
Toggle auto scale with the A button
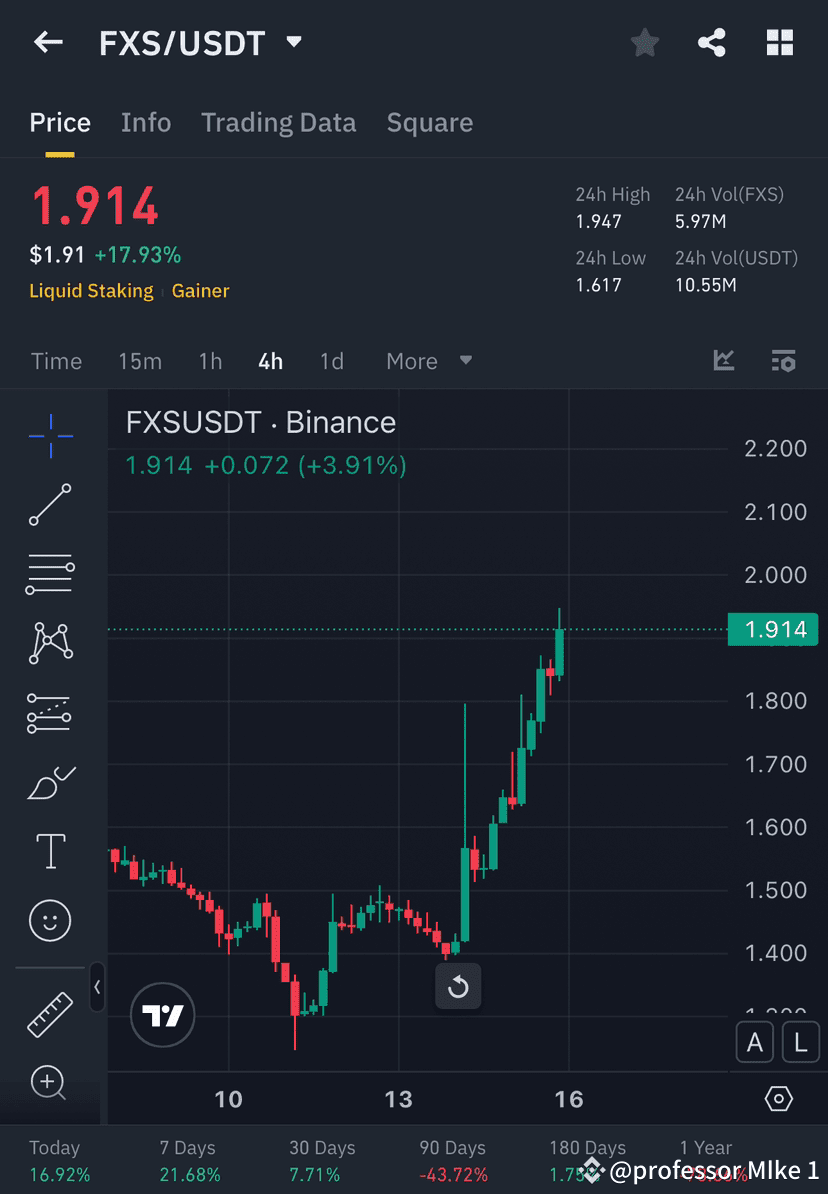tap(755, 1042)
